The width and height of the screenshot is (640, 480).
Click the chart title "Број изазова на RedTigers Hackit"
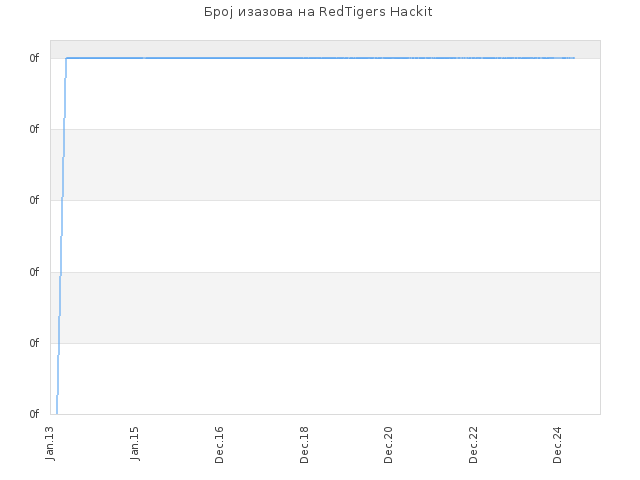[x=318, y=12]
